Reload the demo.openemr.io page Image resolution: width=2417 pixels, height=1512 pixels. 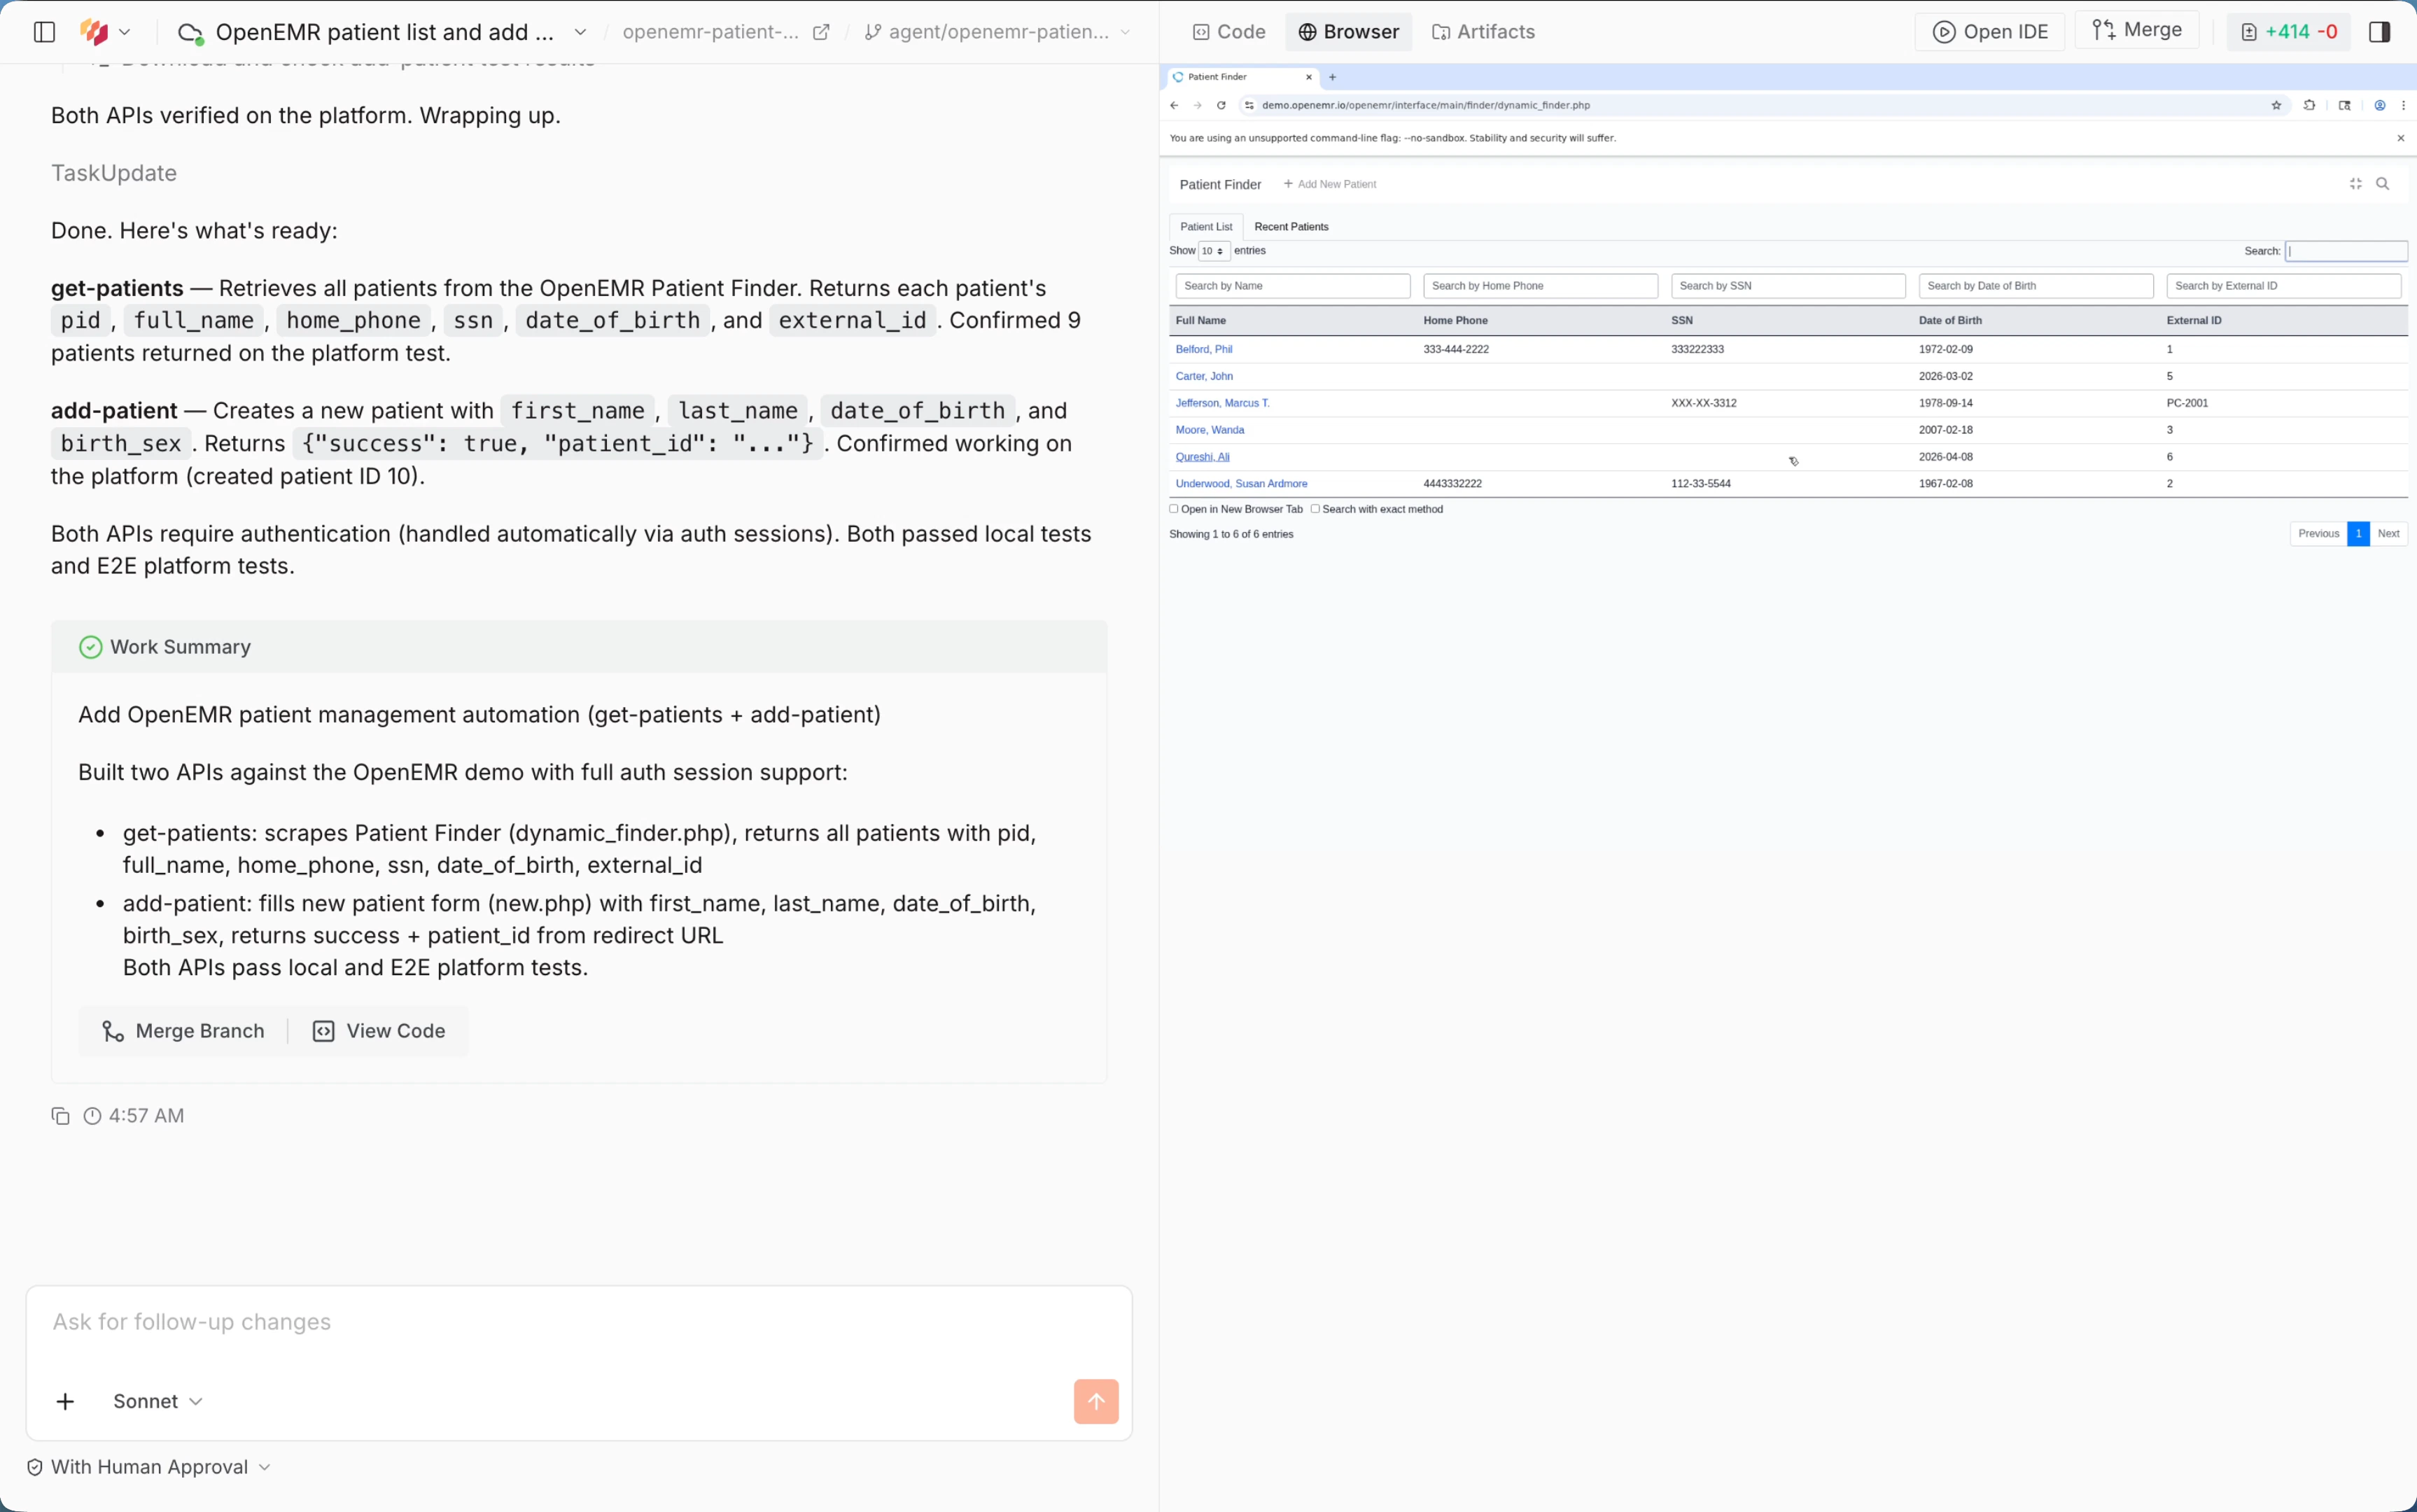(1221, 105)
